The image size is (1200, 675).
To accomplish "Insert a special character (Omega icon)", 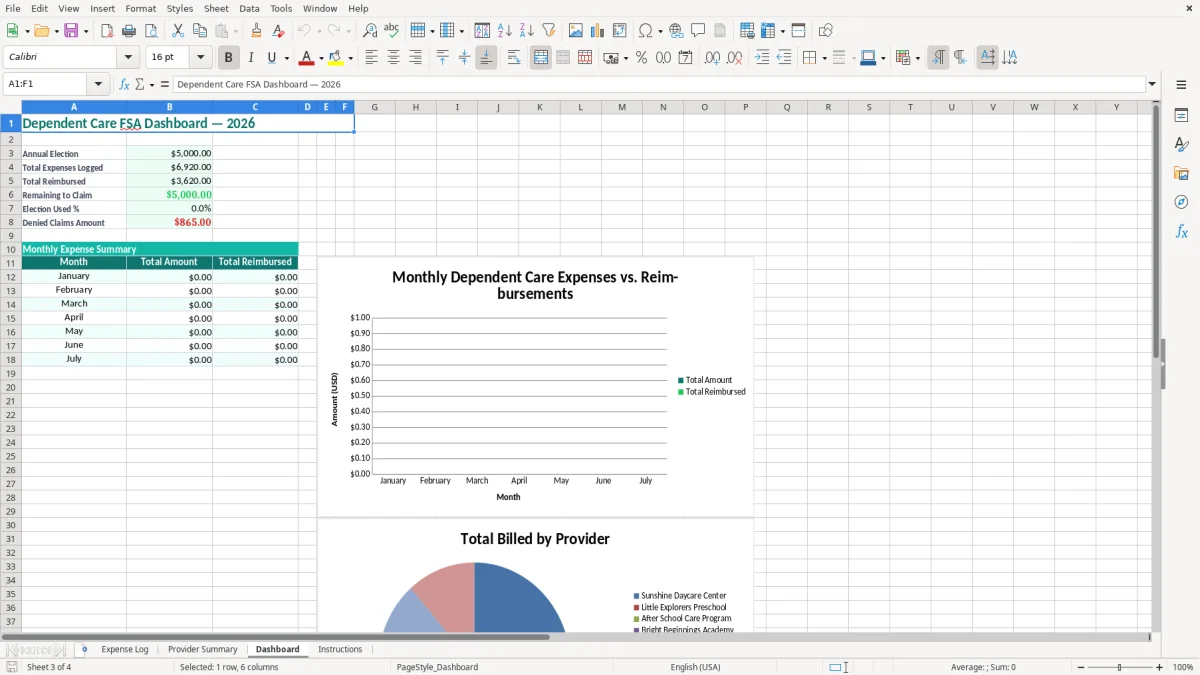I will 645,31.
